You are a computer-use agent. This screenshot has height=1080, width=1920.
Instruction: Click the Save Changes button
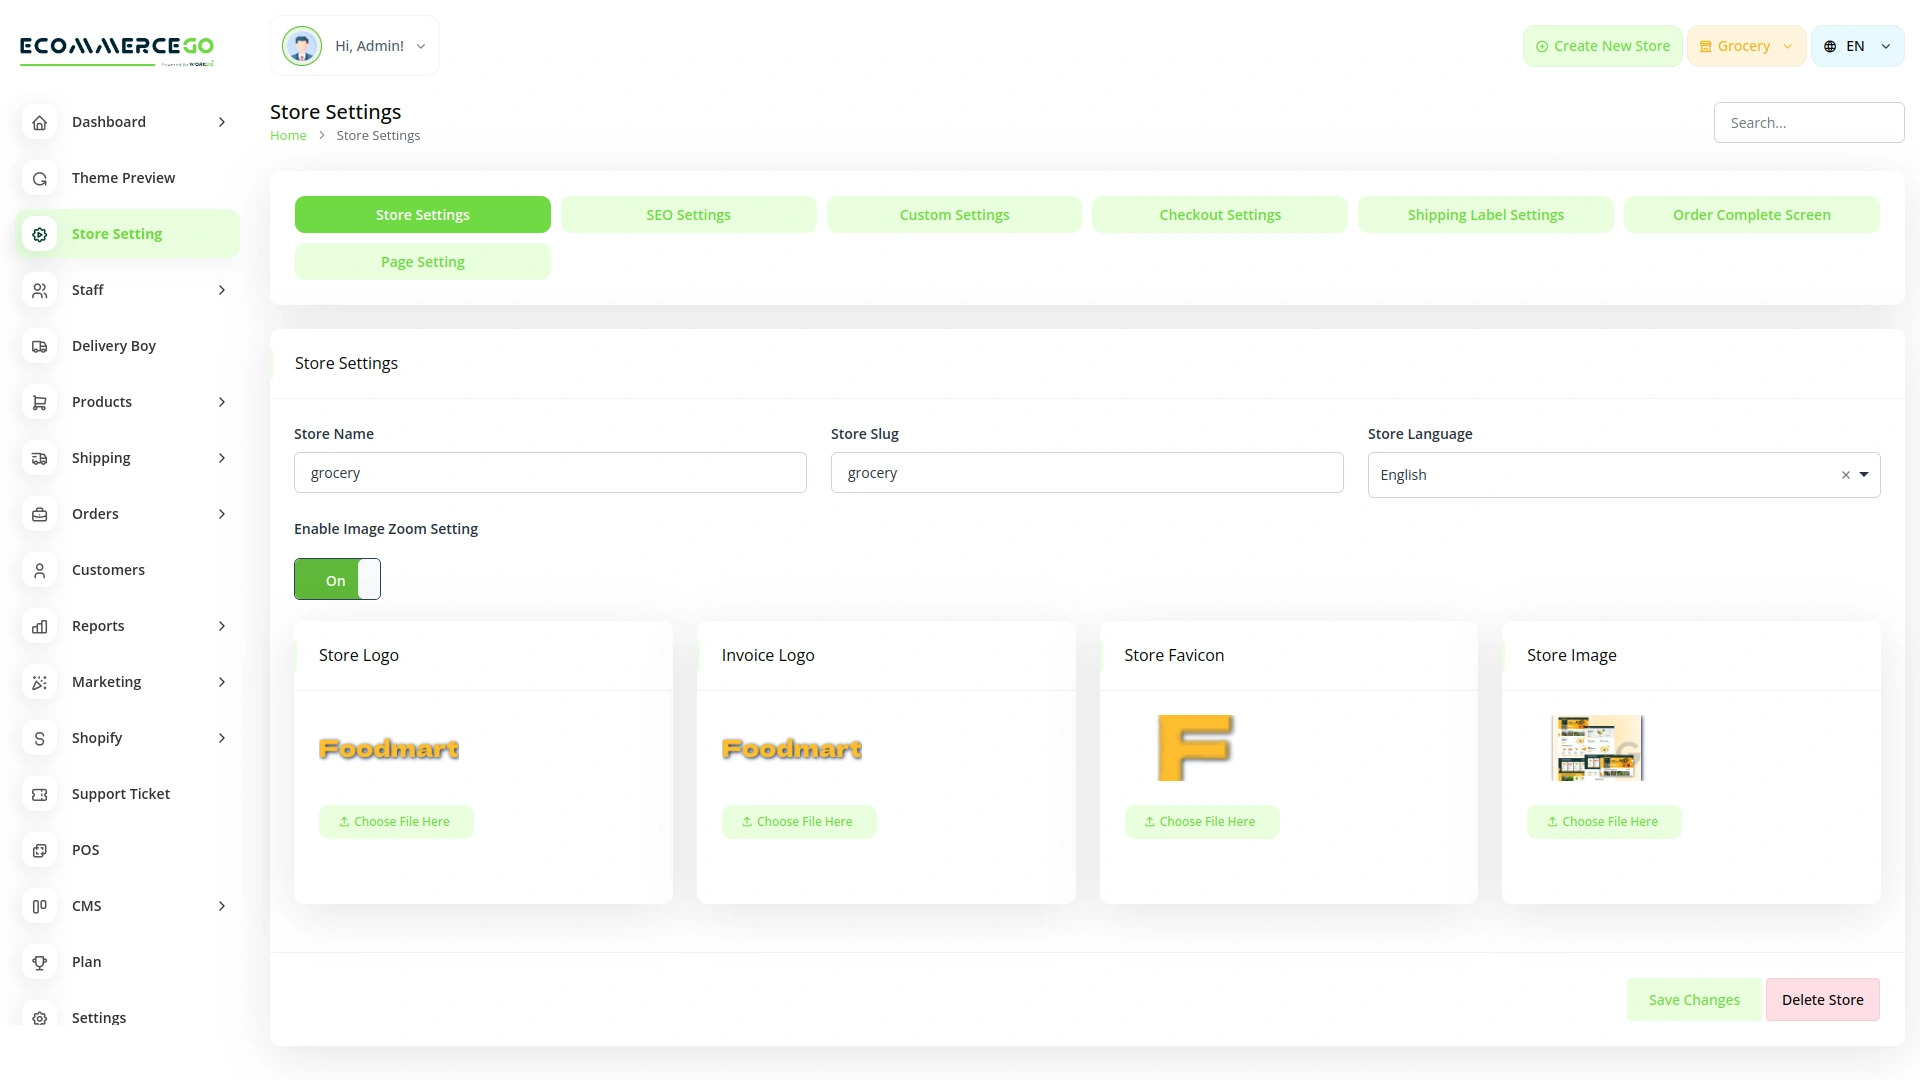click(1693, 999)
